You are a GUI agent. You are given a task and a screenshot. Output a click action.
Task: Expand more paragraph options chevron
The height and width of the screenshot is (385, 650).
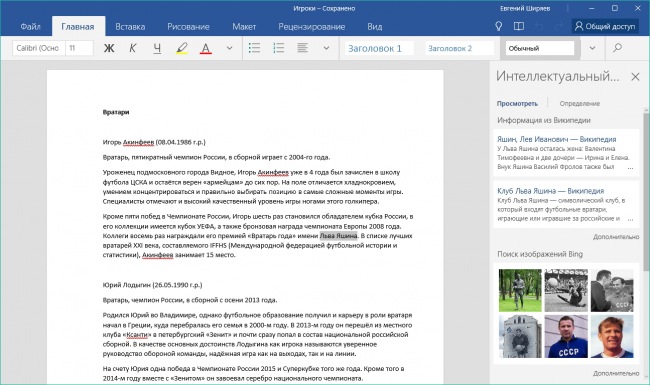[x=326, y=48]
